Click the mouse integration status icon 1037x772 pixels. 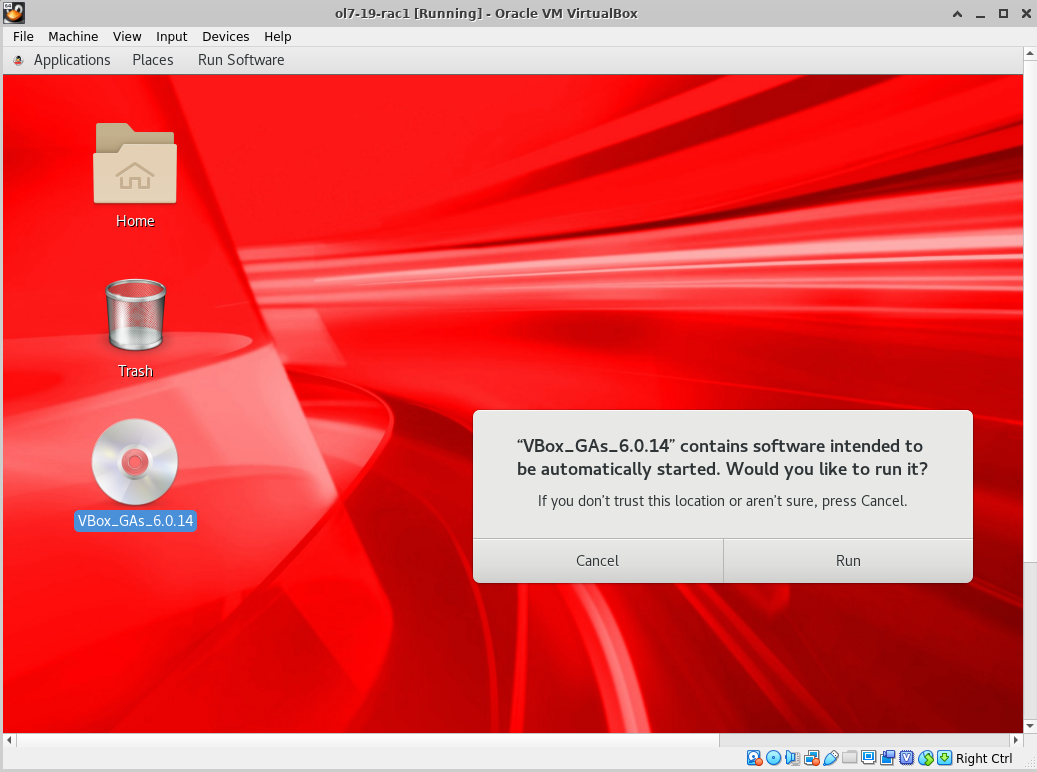[x=926, y=758]
